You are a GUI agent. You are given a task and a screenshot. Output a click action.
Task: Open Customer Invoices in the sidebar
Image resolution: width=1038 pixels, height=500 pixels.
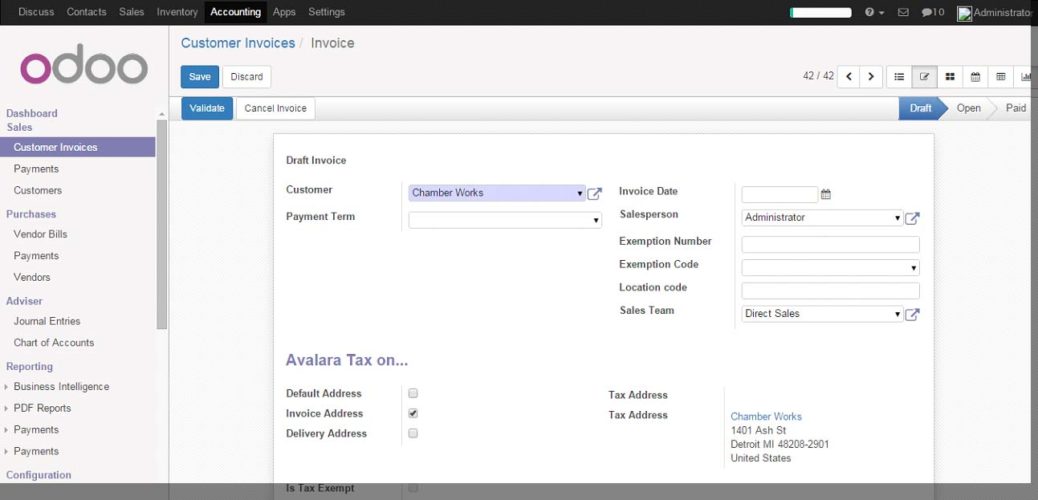(77, 147)
